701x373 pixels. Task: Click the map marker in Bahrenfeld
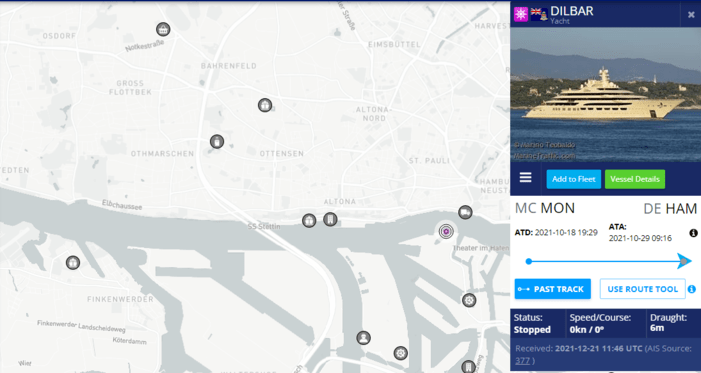click(x=265, y=105)
